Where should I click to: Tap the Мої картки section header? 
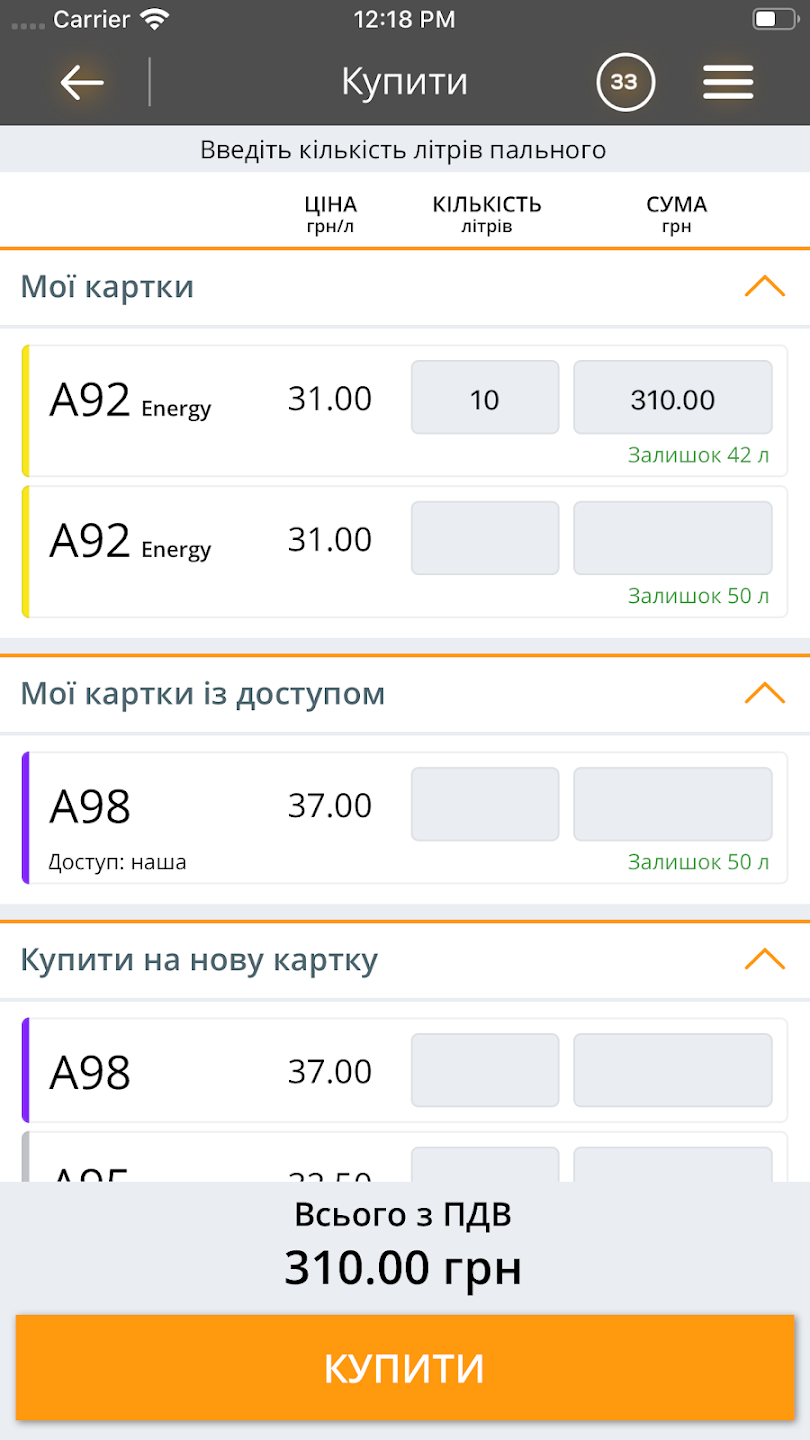[108, 287]
